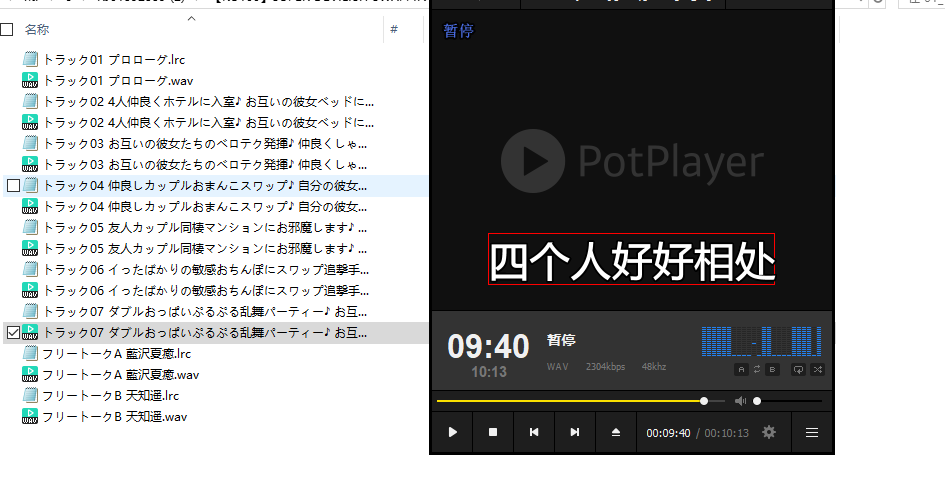945x482 pixels.
Task: Click icon of フリートークB 天知遥.lrc
Action: coord(30,396)
